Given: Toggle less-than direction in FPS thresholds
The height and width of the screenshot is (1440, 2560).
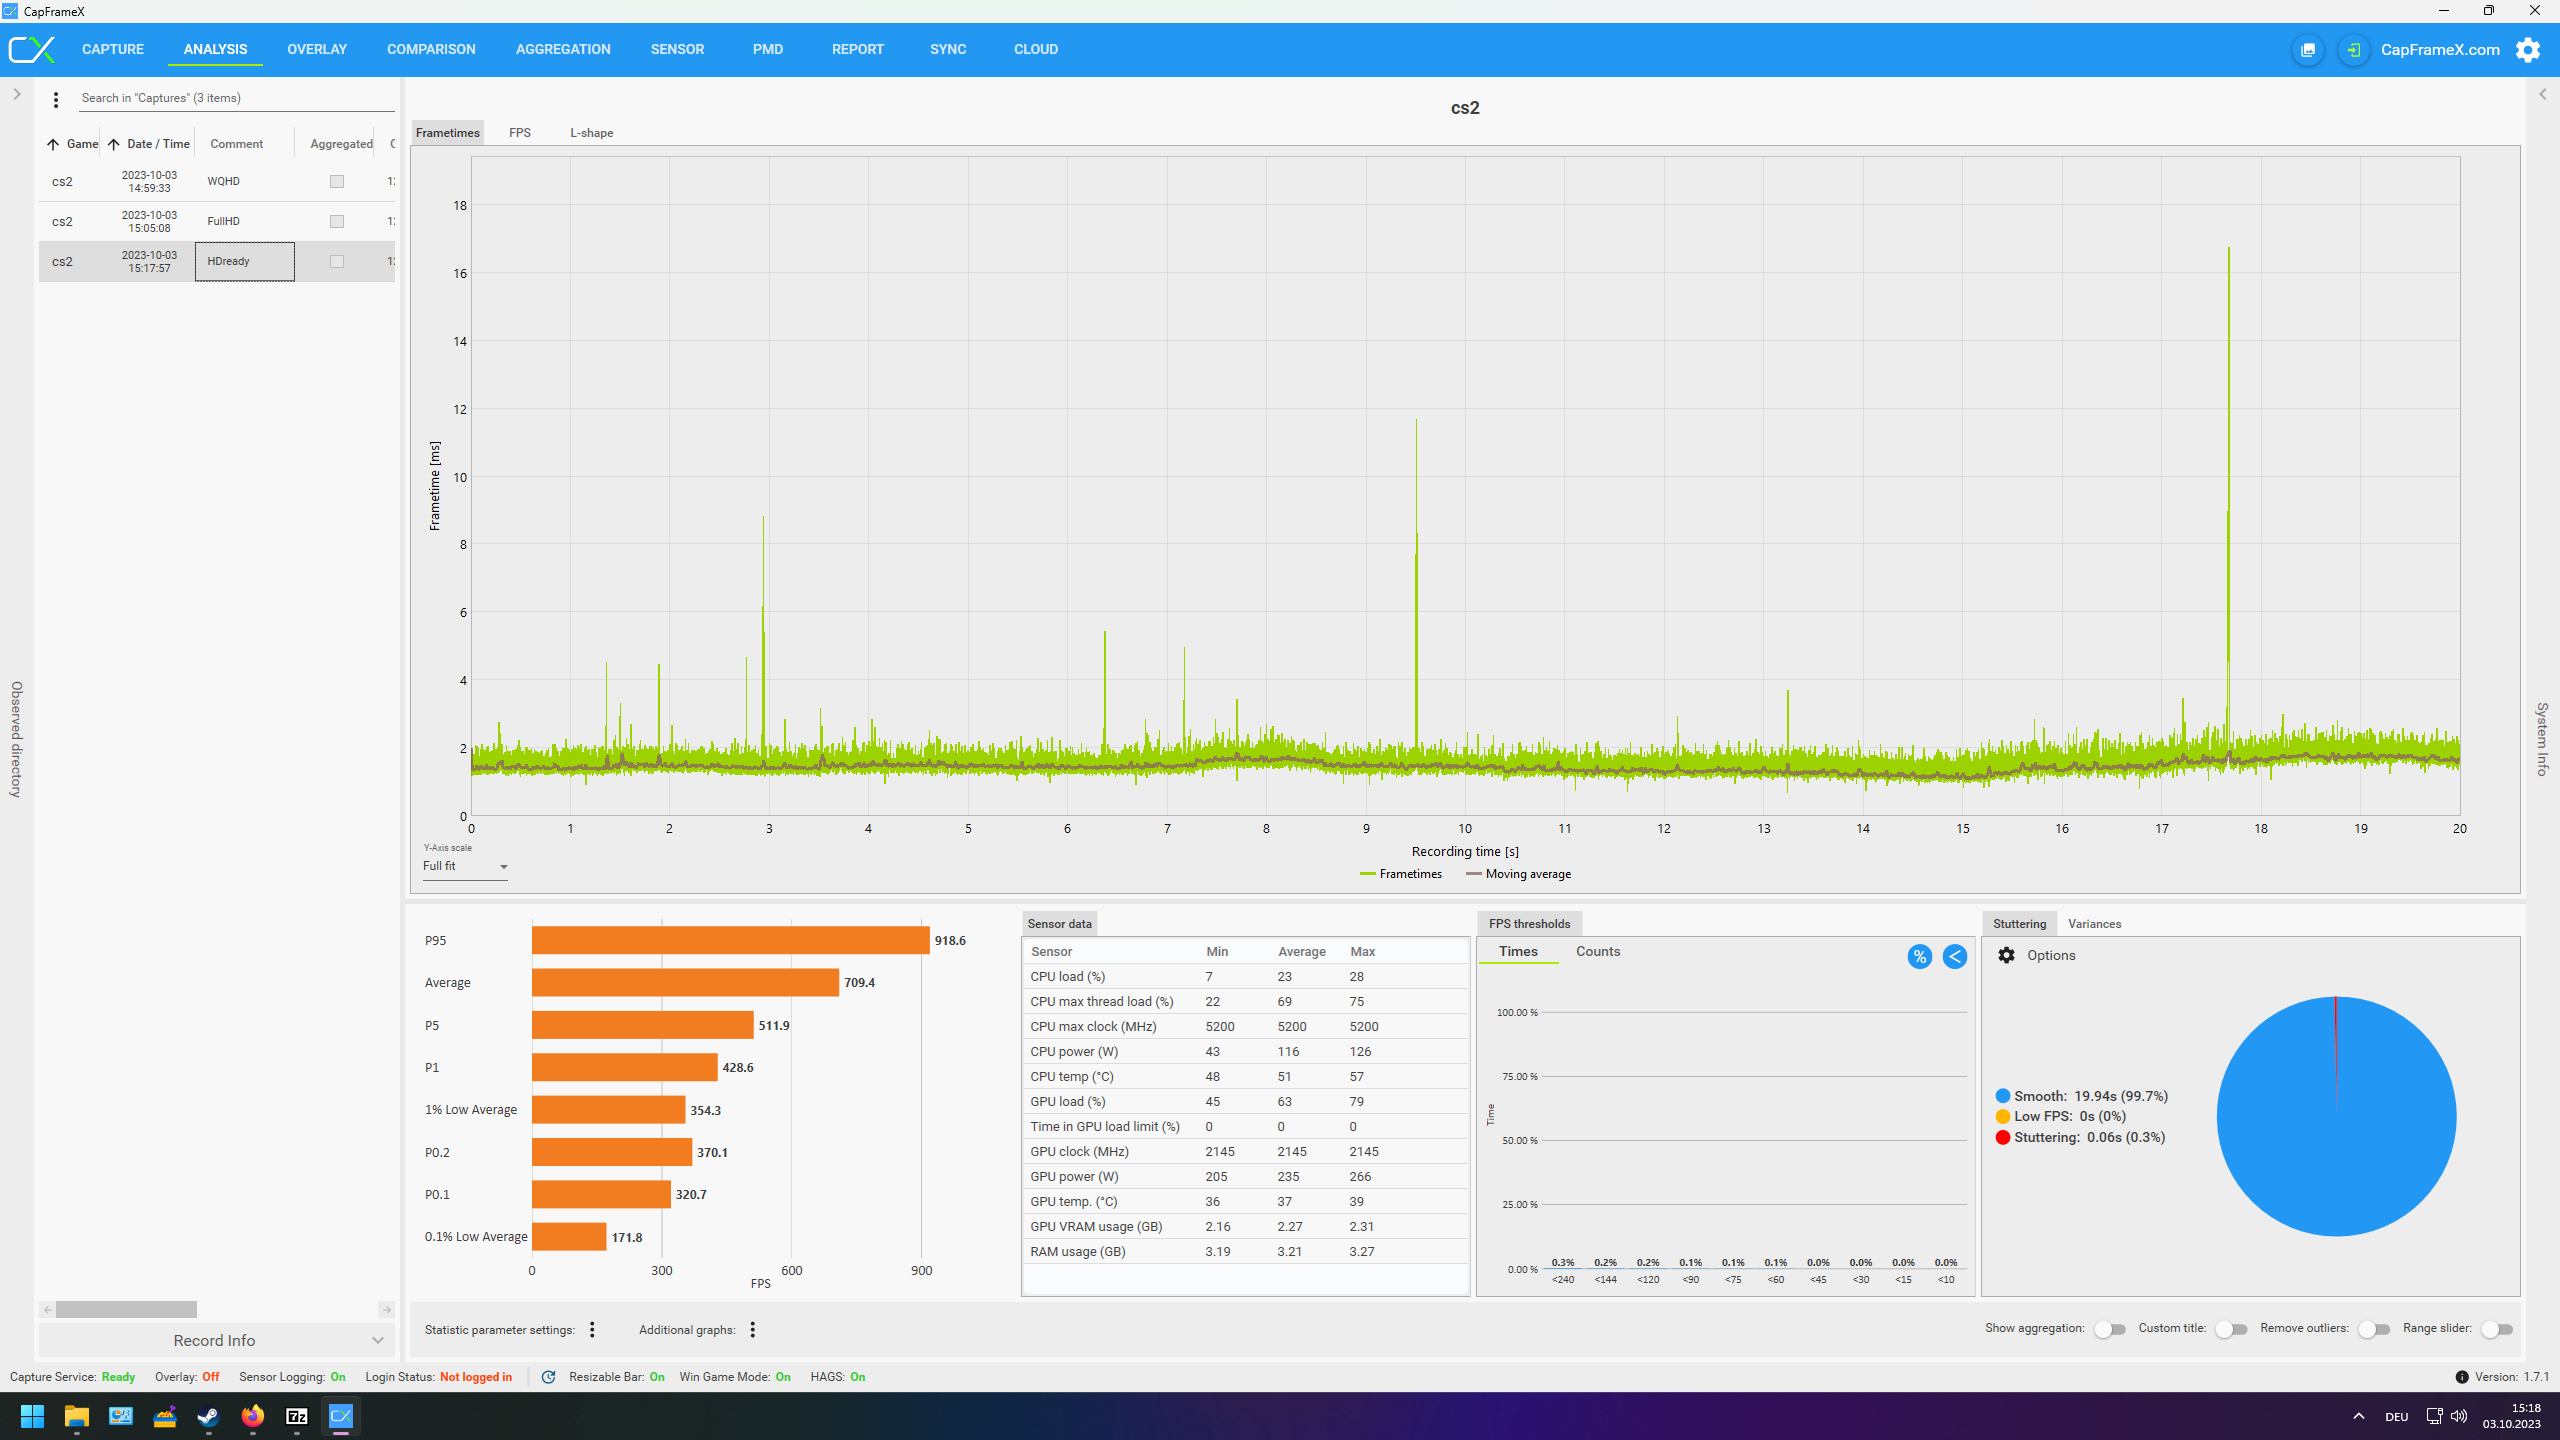Looking at the screenshot, I should click(1954, 957).
